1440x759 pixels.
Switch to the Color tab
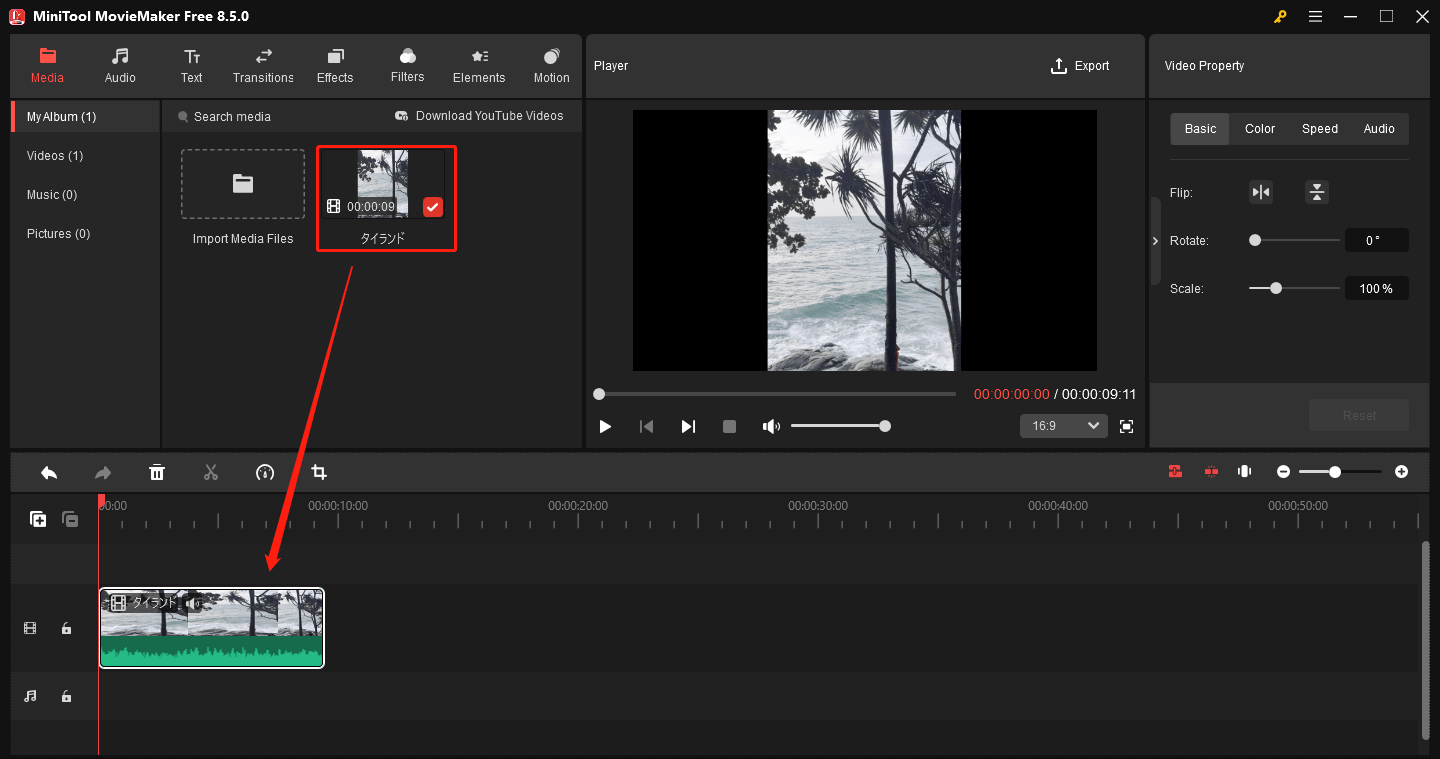[1259, 128]
